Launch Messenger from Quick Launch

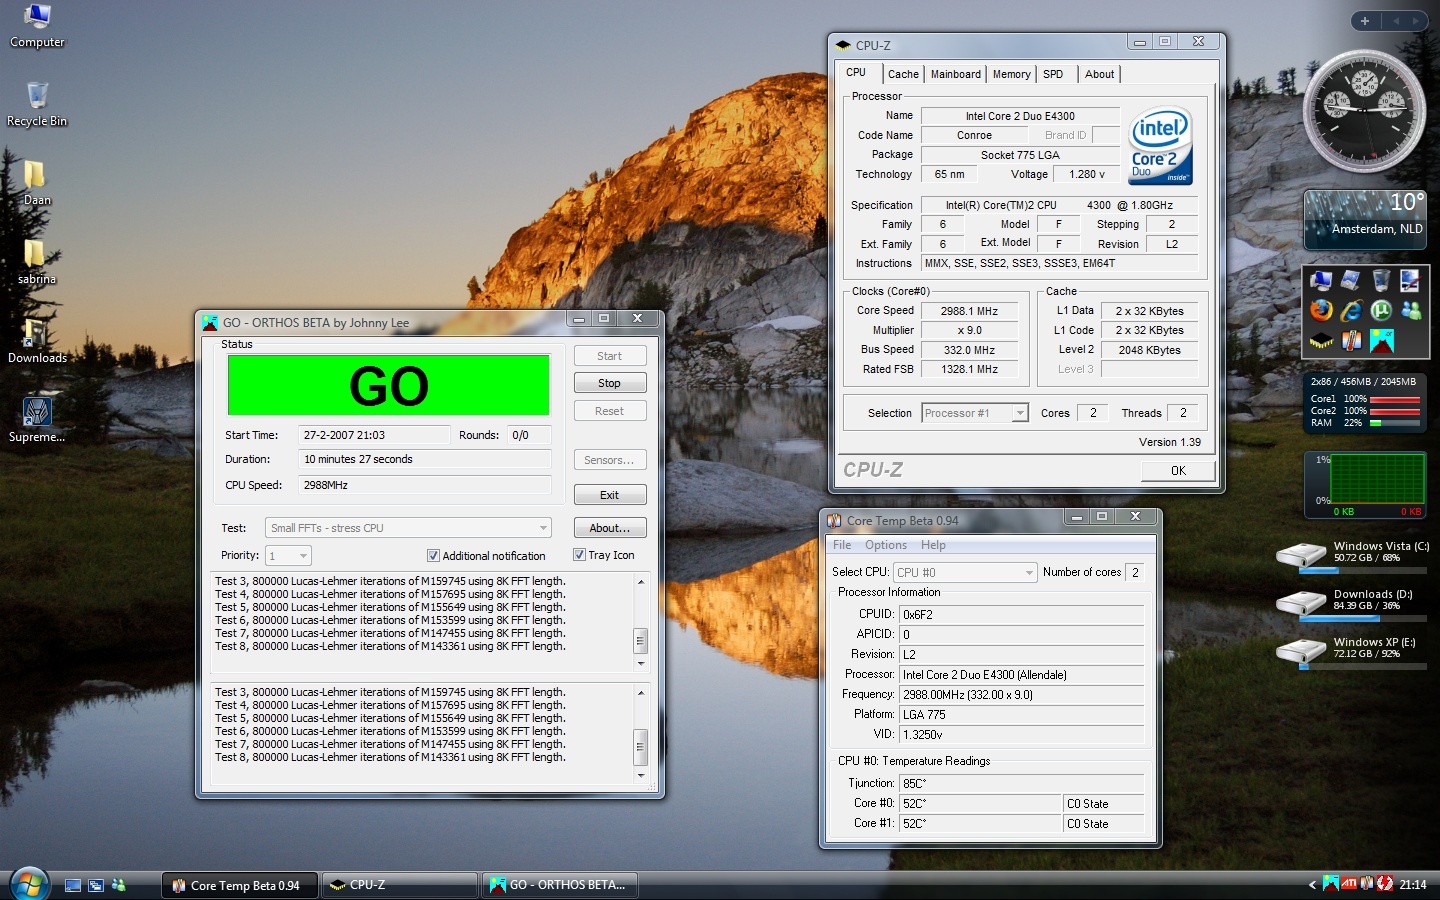119,885
